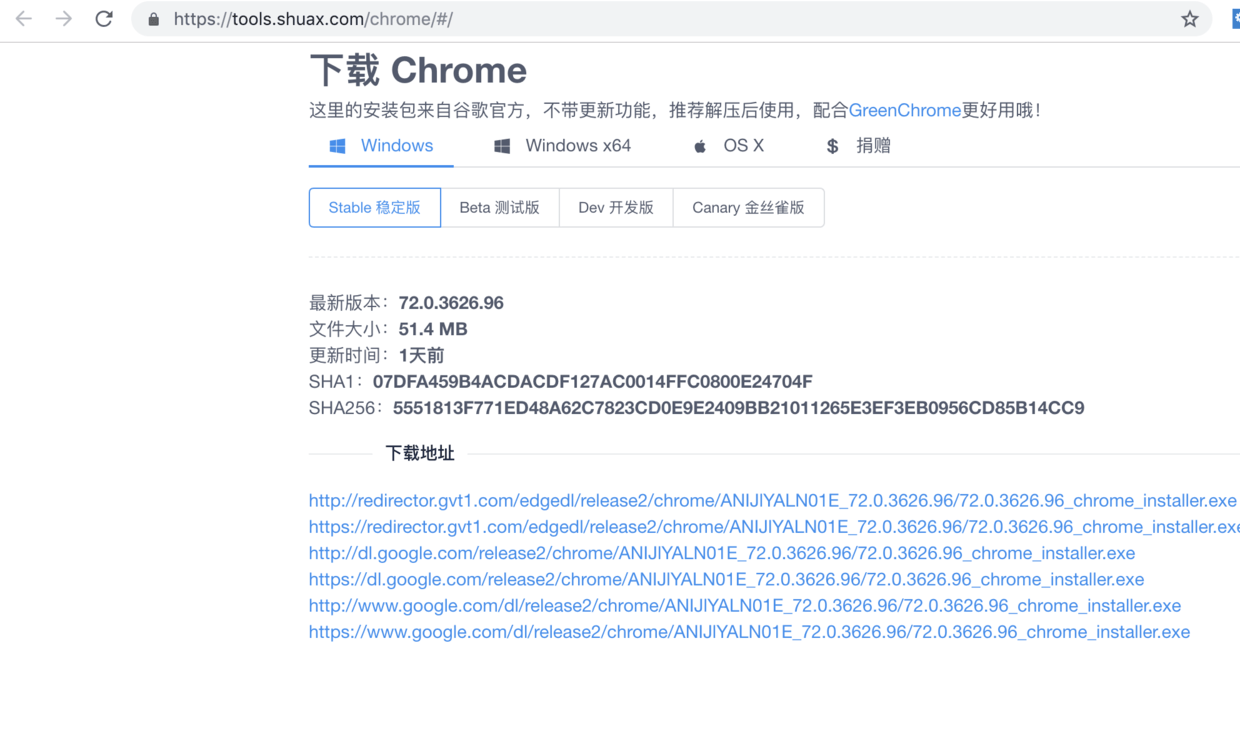
Task: Click the version number 72.0.3626.96
Action: pos(451,303)
